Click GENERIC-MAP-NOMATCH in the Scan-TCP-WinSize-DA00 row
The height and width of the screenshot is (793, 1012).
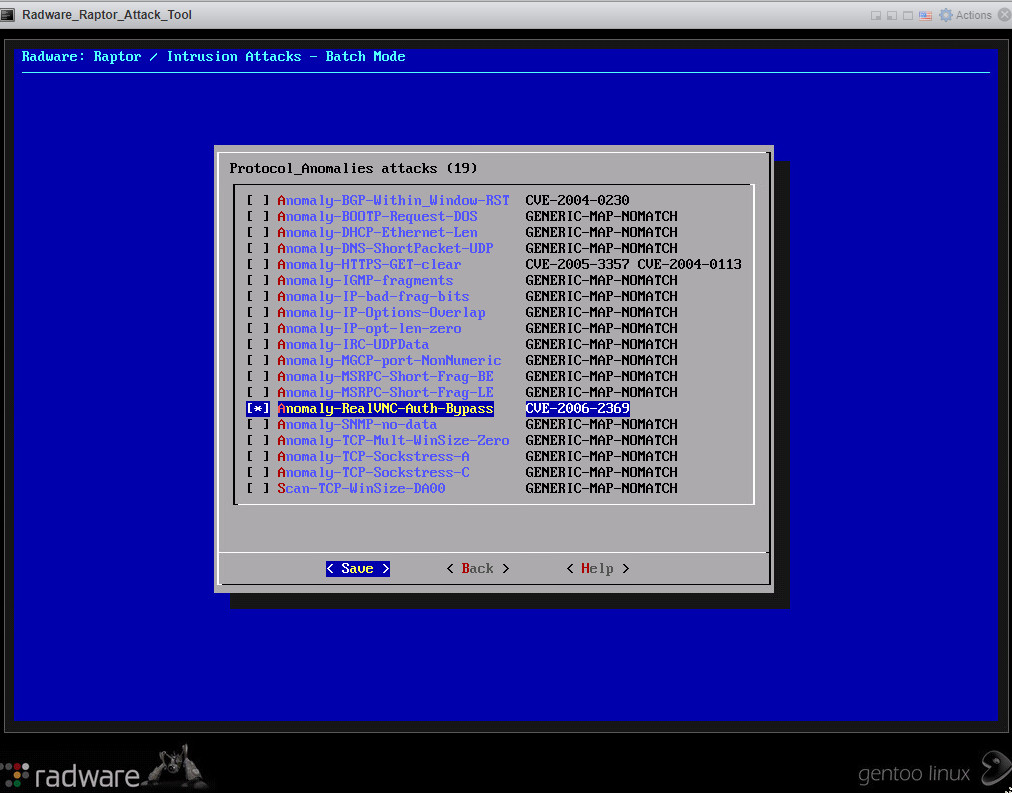(x=602, y=488)
